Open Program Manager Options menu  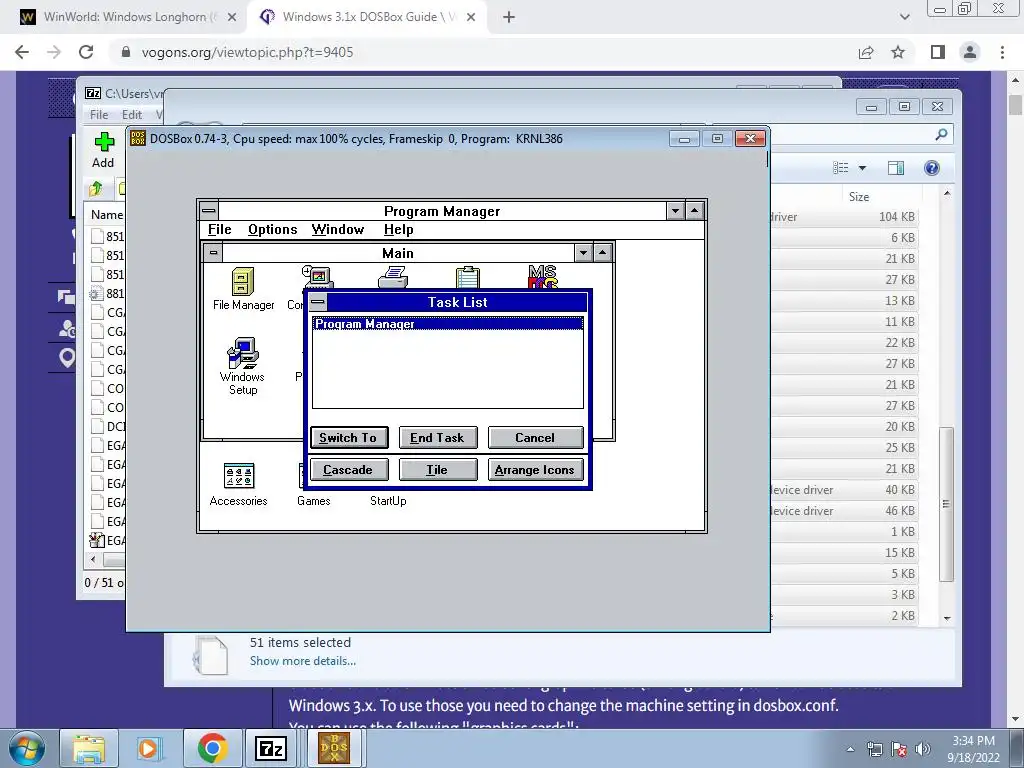pos(272,229)
